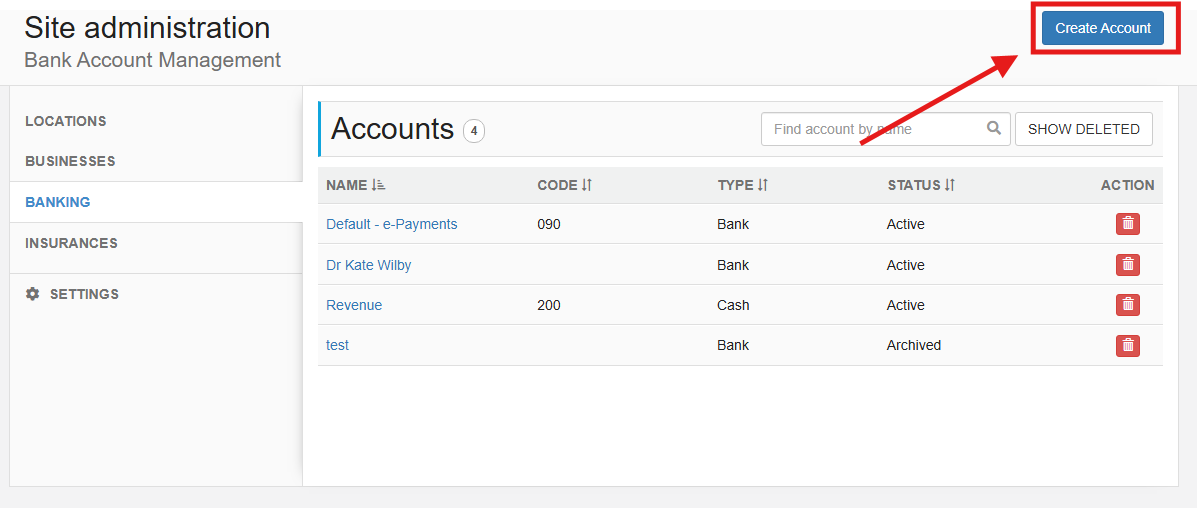Click the Bank Account Management subtitle
This screenshot has height=508, width=1197.
(153, 60)
